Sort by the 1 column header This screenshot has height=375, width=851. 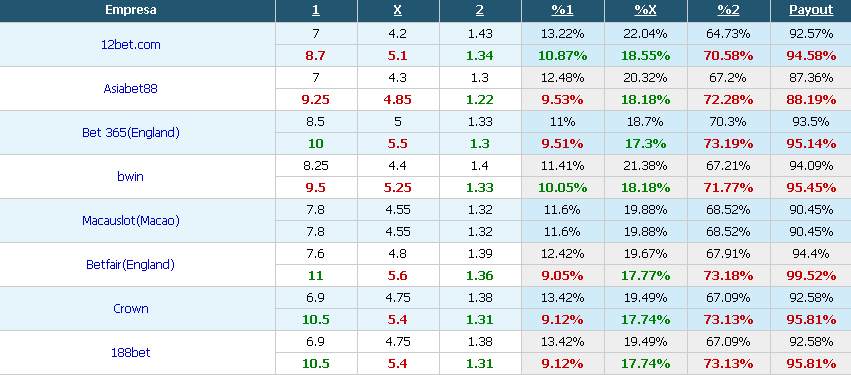[x=316, y=10]
